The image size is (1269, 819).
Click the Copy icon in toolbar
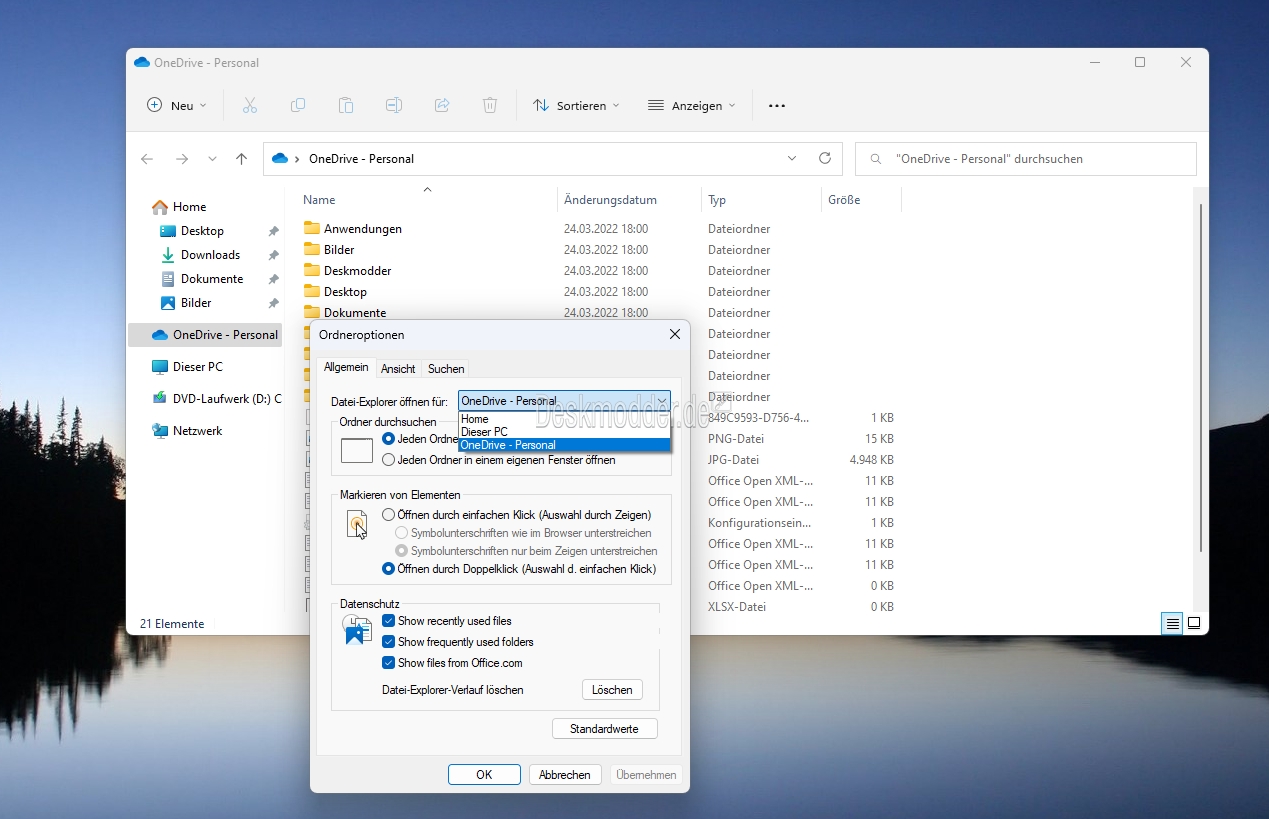[298, 105]
